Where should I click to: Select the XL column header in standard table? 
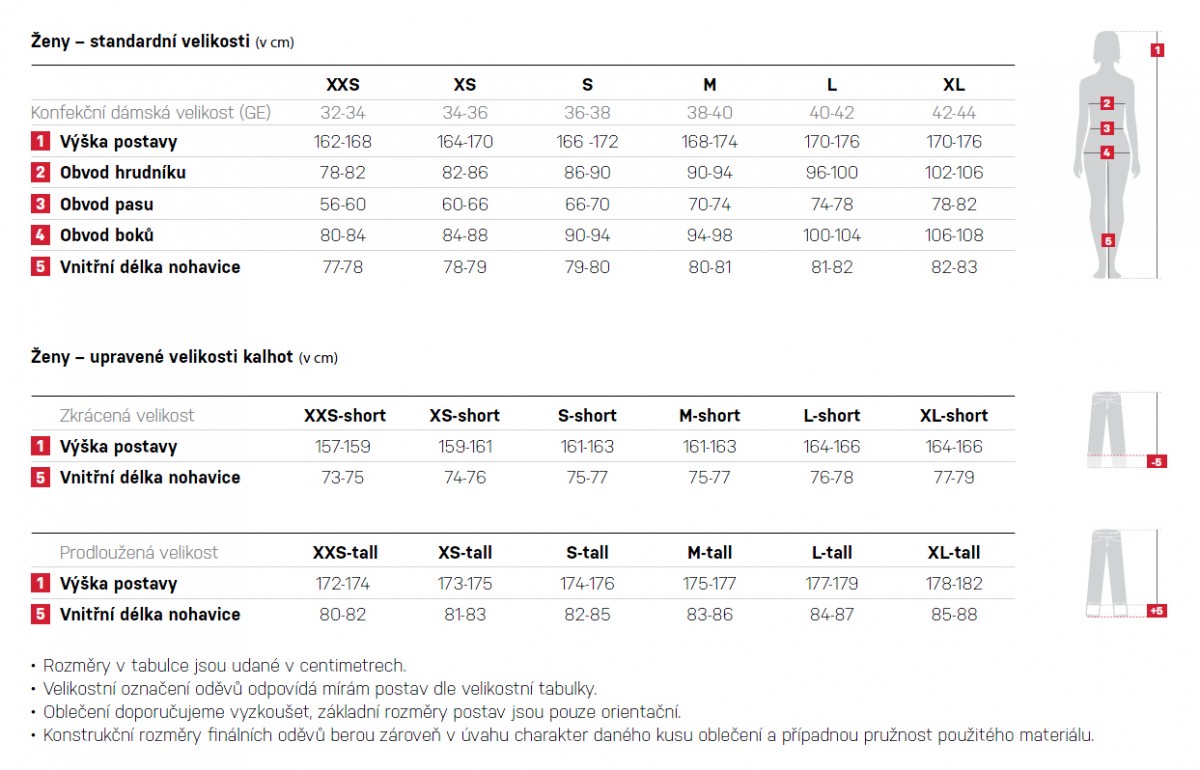954,85
